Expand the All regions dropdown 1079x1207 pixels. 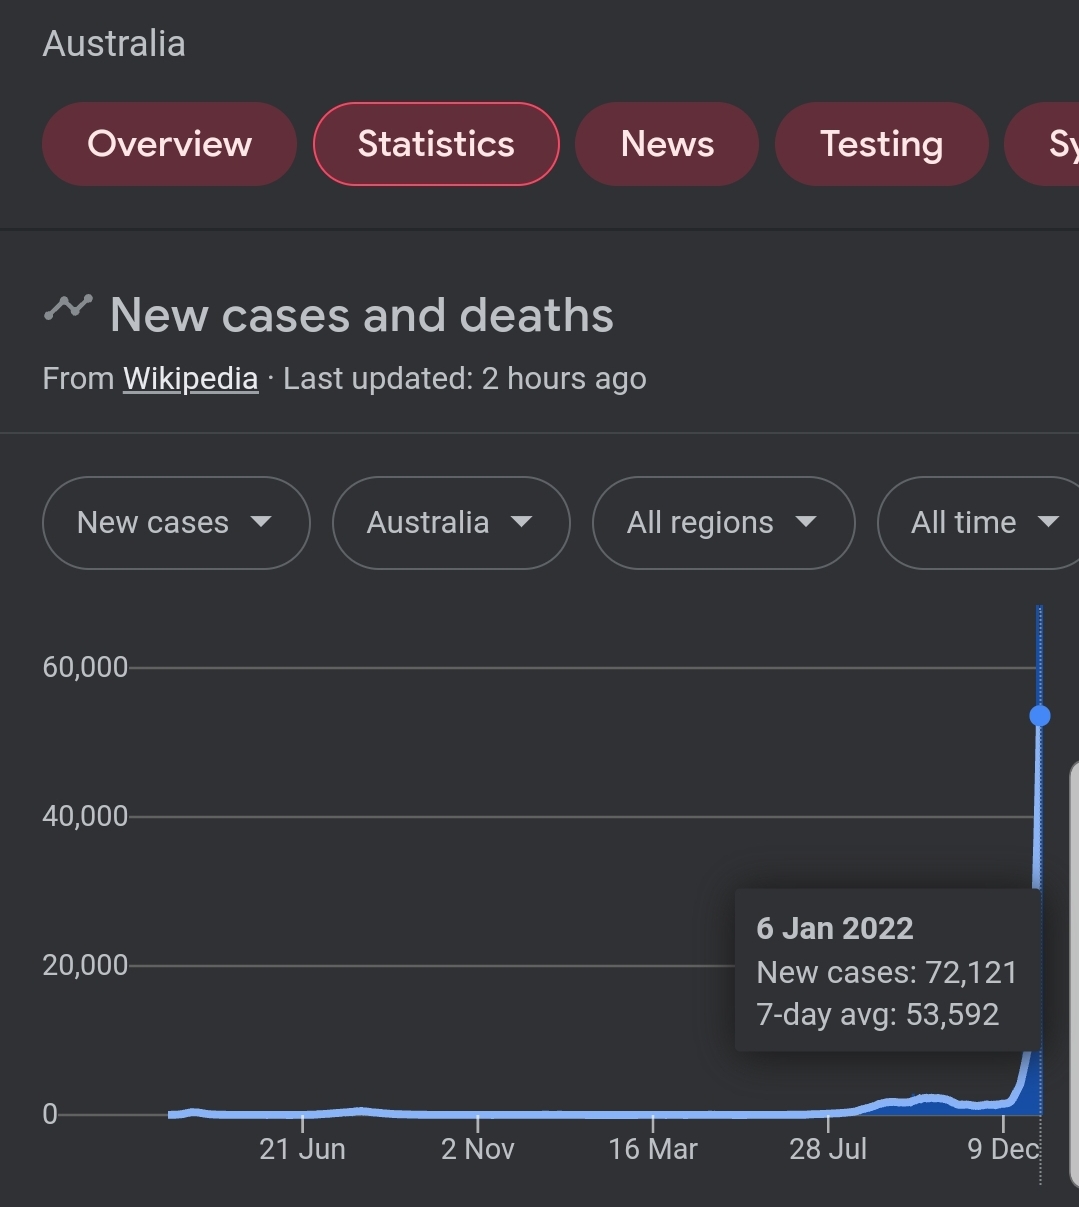[722, 523]
